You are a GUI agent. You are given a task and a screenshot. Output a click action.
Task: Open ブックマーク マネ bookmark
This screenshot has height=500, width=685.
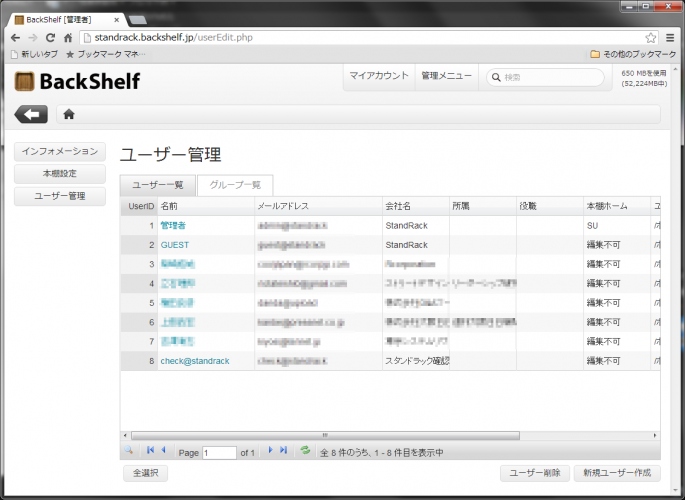pyautogui.click(x=105, y=54)
